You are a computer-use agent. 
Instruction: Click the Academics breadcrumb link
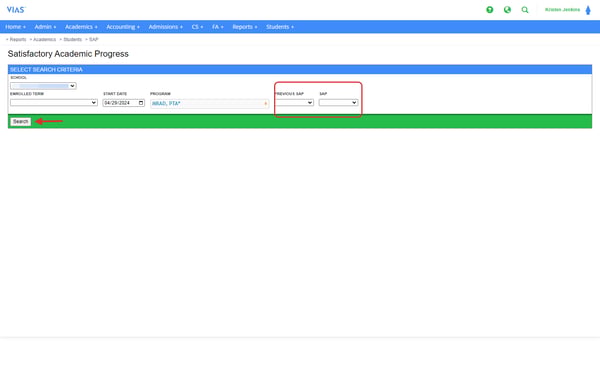pyautogui.click(x=44, y=39)
